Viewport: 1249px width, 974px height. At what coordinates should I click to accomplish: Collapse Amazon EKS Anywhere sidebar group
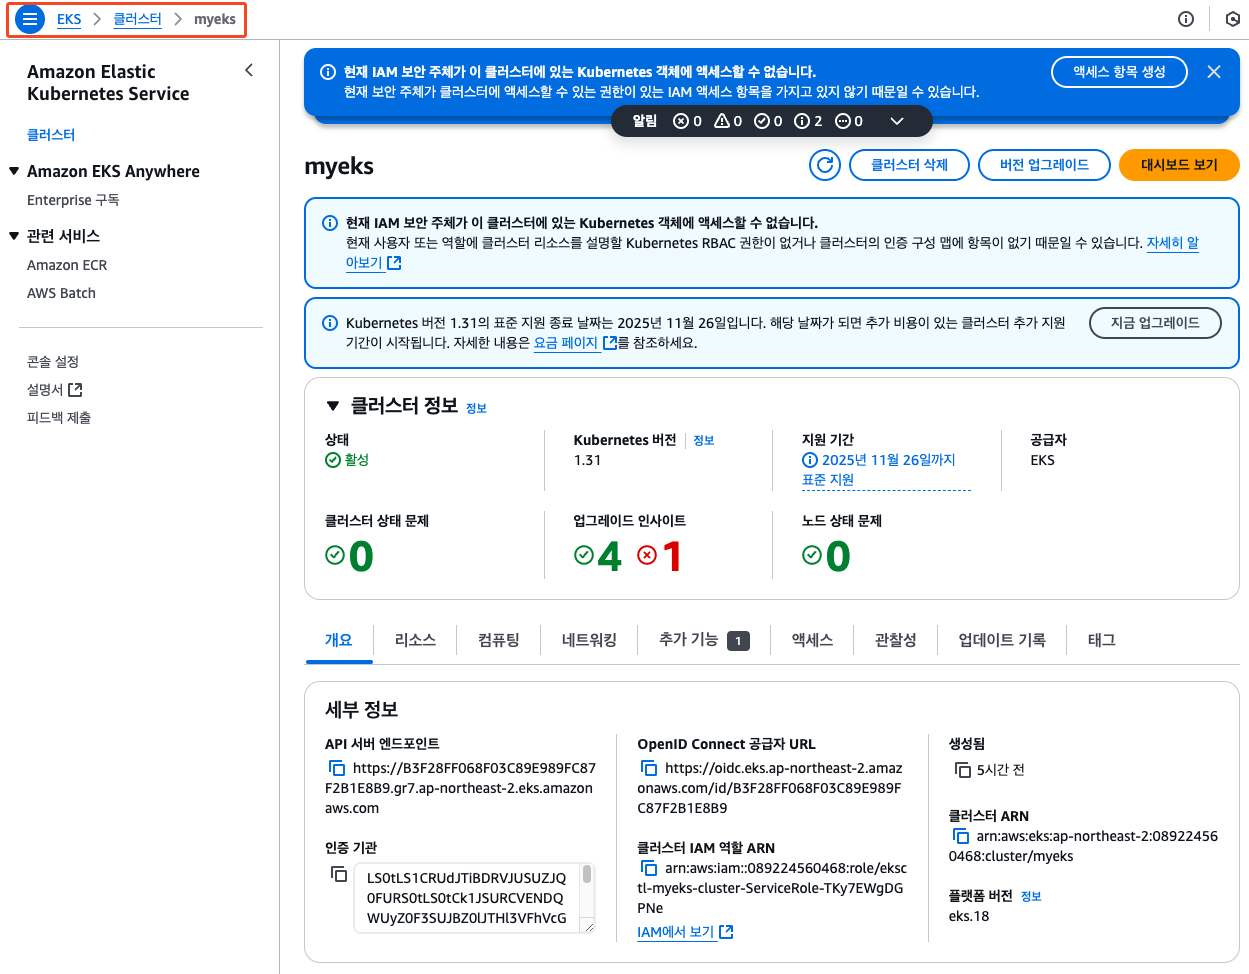pyautogui.click(x=14, y=171)
